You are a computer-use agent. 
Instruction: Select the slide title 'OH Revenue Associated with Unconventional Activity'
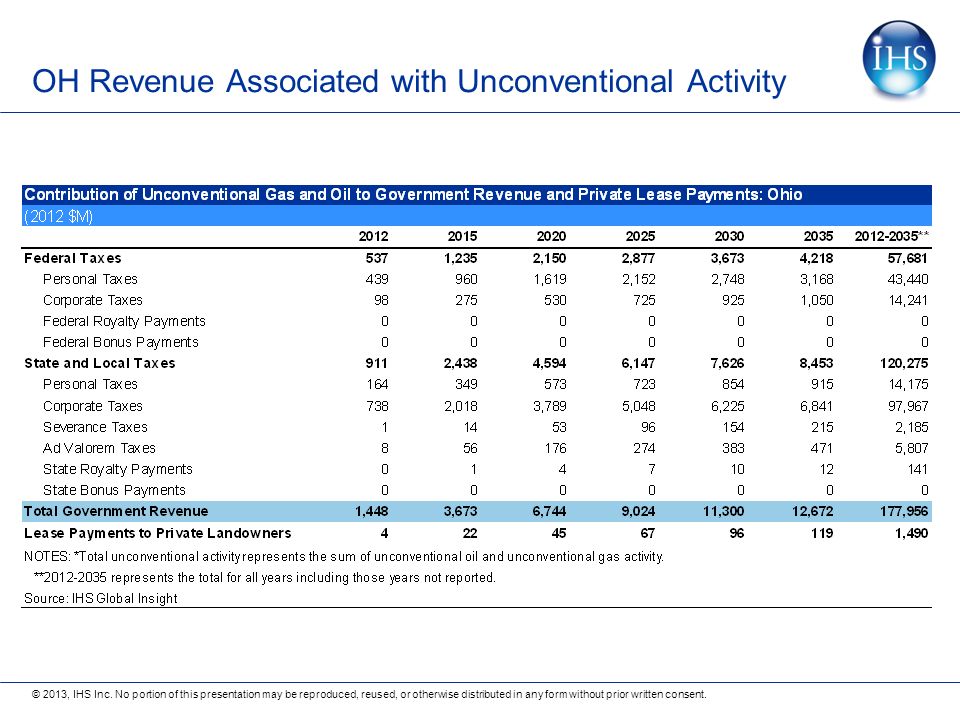click(409, 81)
